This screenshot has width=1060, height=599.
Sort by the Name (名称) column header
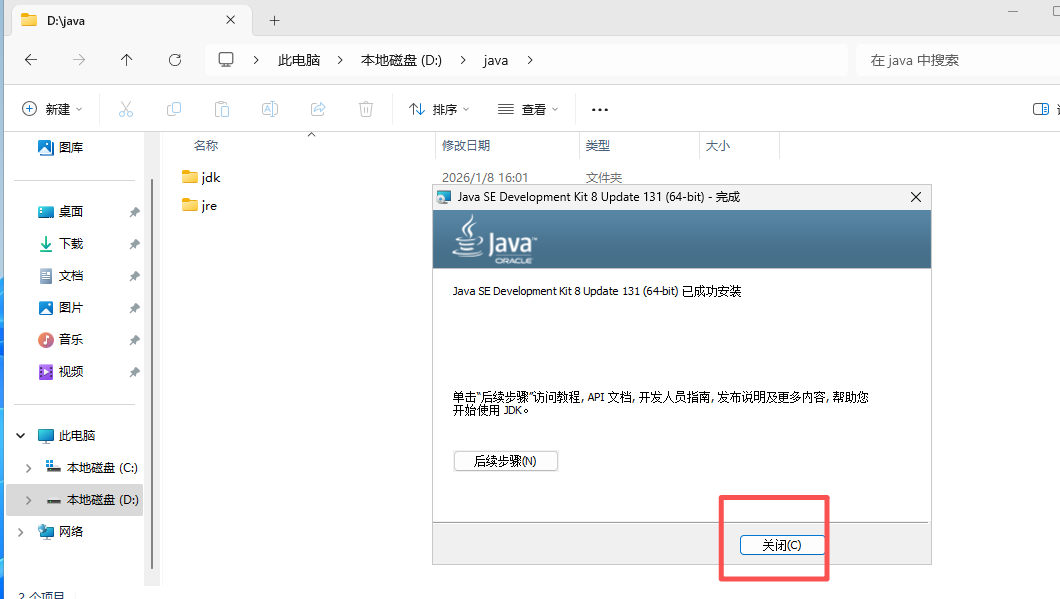(x=206, y=145)
